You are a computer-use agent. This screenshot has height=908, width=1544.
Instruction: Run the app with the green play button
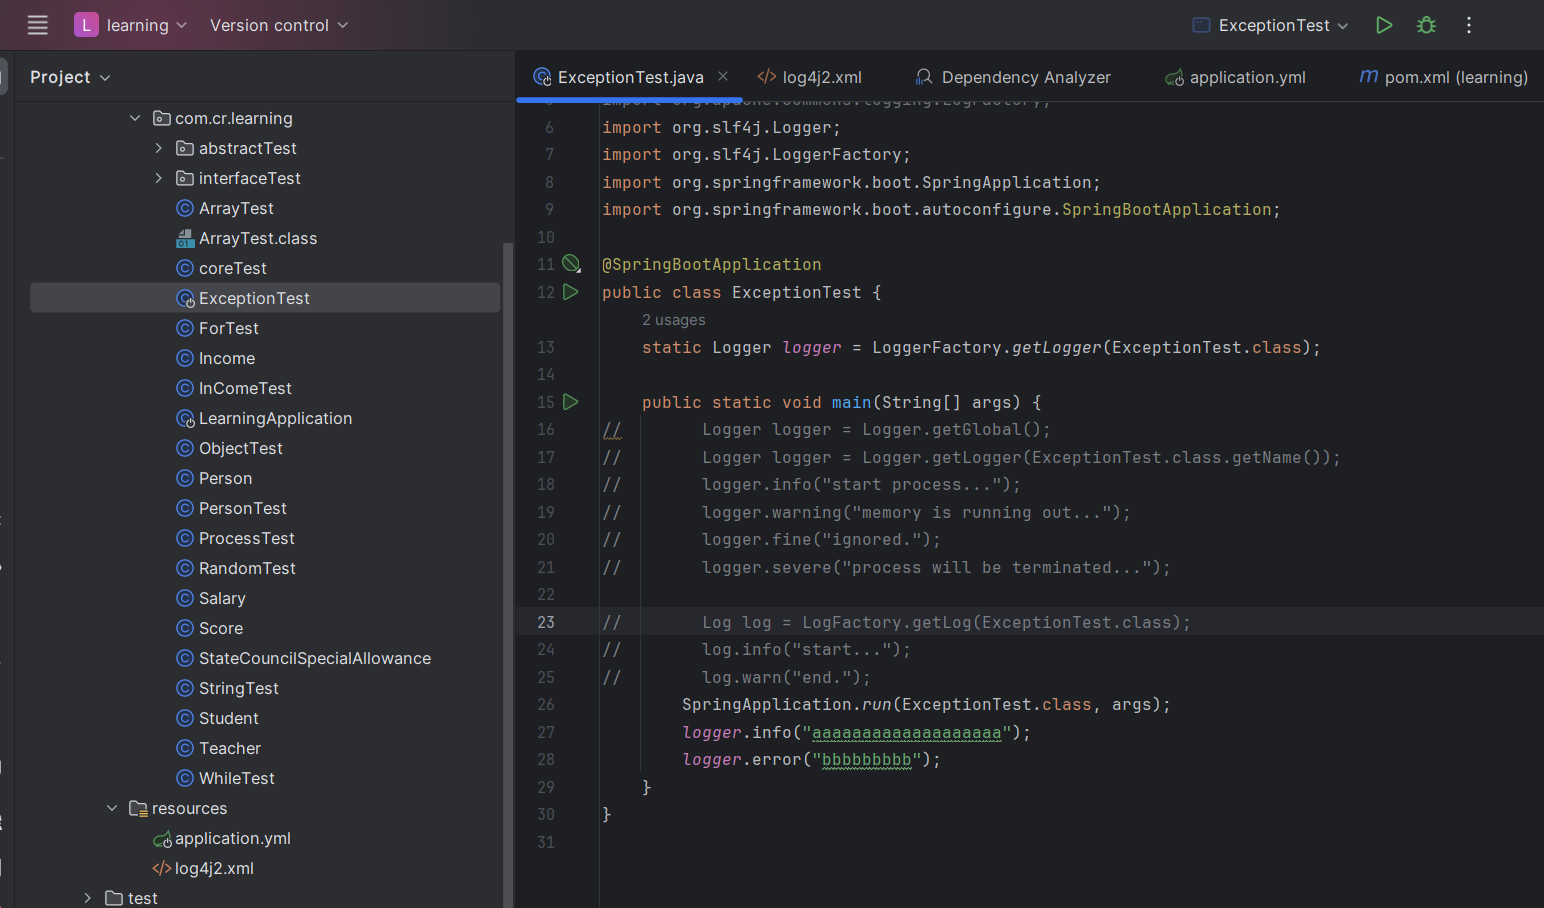tap(1384, 25)
